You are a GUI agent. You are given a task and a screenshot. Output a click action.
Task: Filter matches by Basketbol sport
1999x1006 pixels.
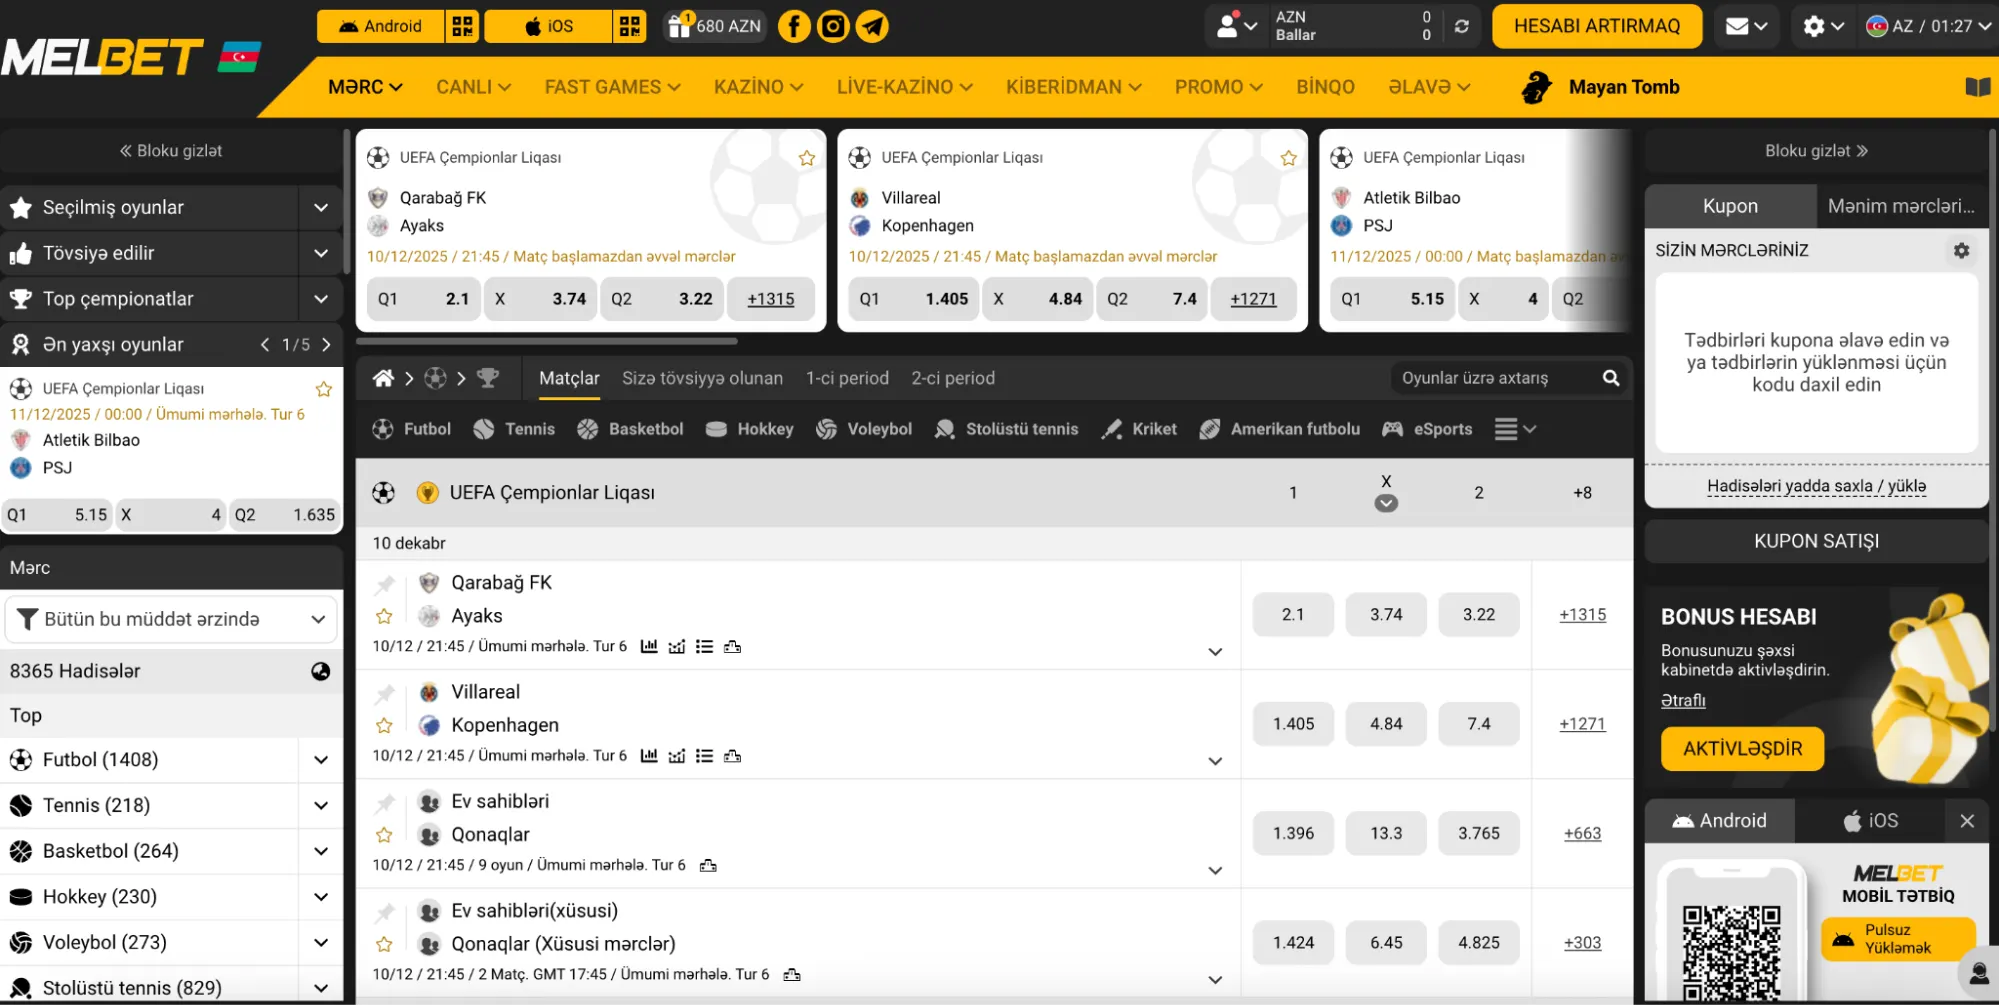pos(630,429)
